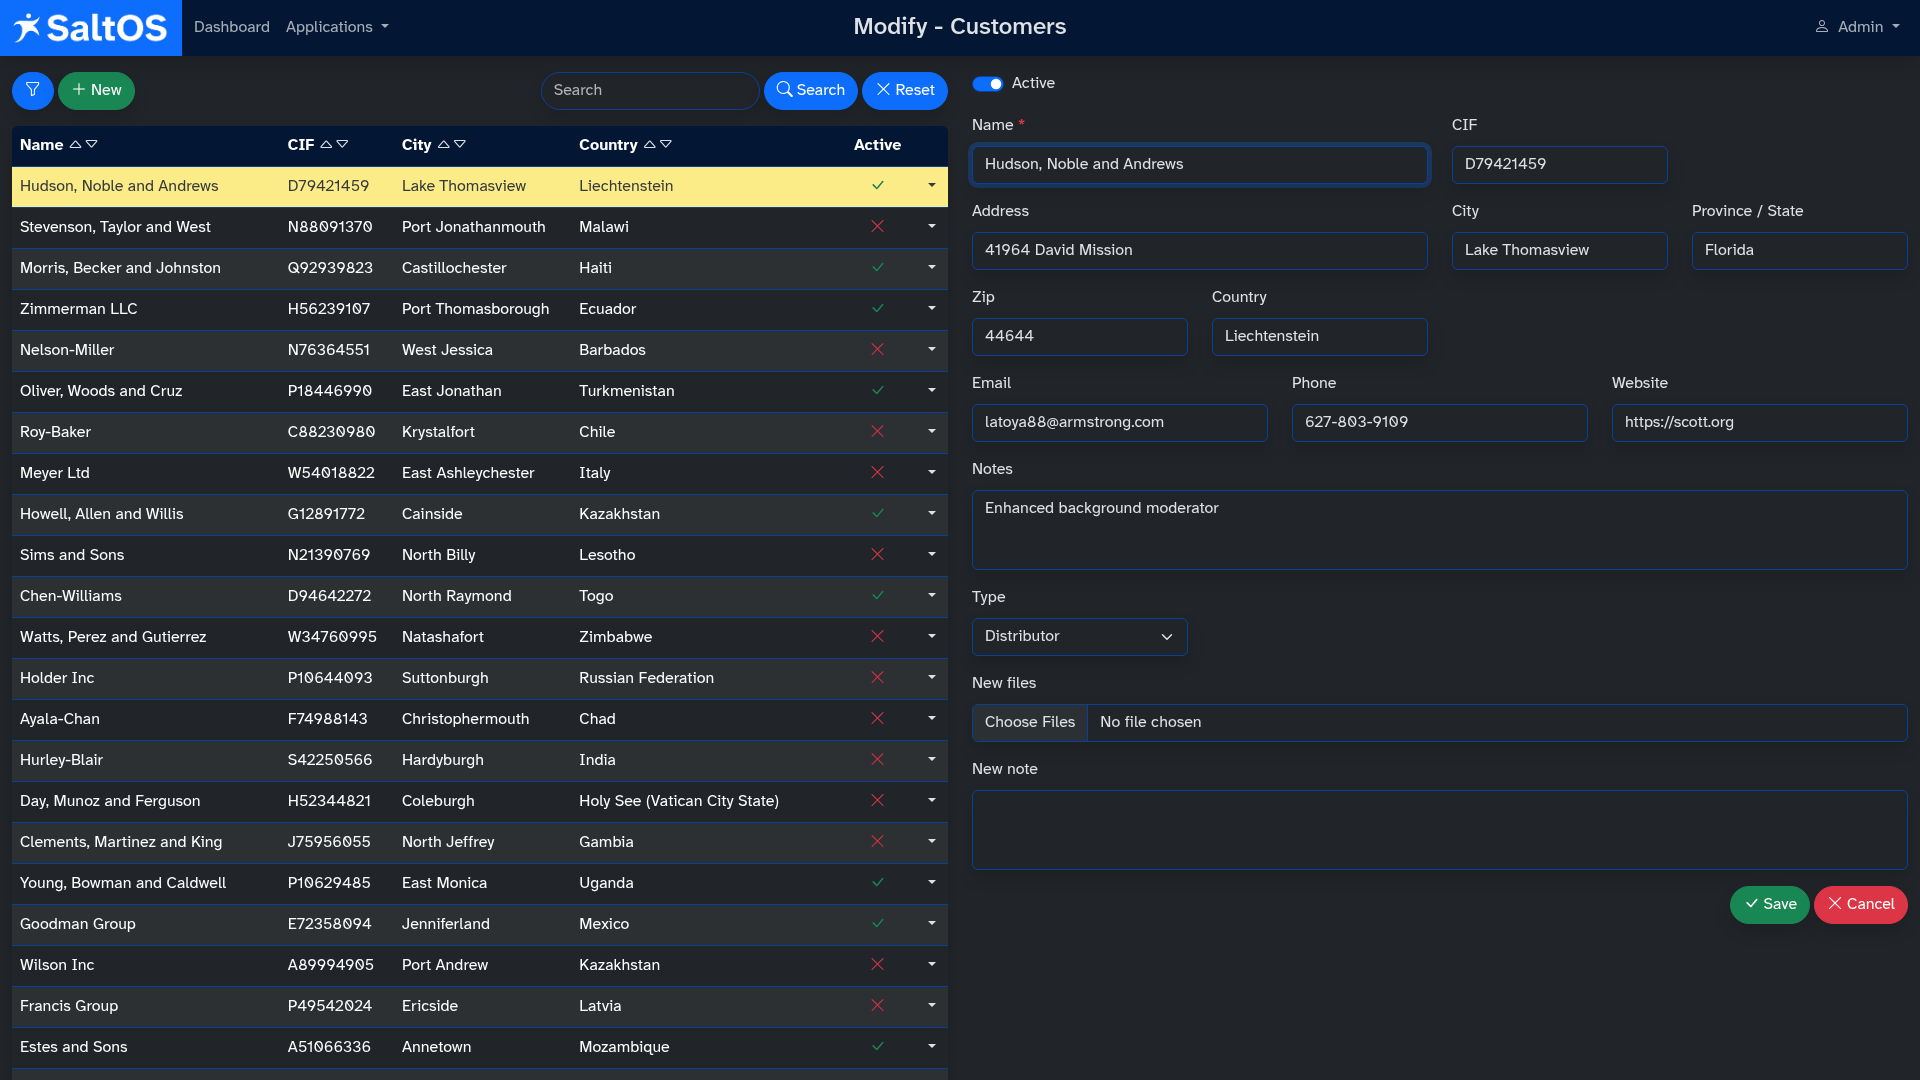Click the SaltOS logo
Screen dimensions: 1920x1080
click(x=91, y=27)
